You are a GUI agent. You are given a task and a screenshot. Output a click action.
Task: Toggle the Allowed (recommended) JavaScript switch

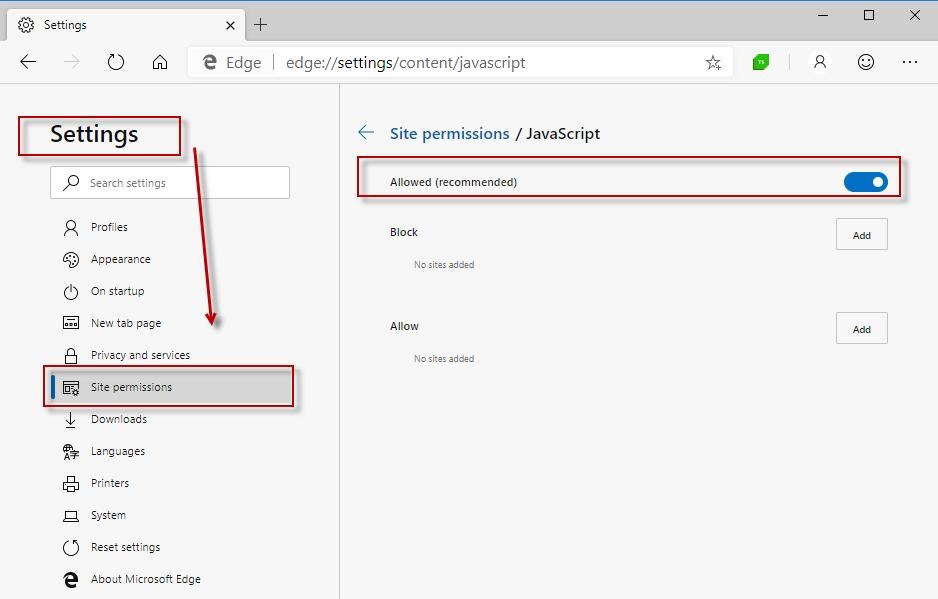(x=865, y=182)
